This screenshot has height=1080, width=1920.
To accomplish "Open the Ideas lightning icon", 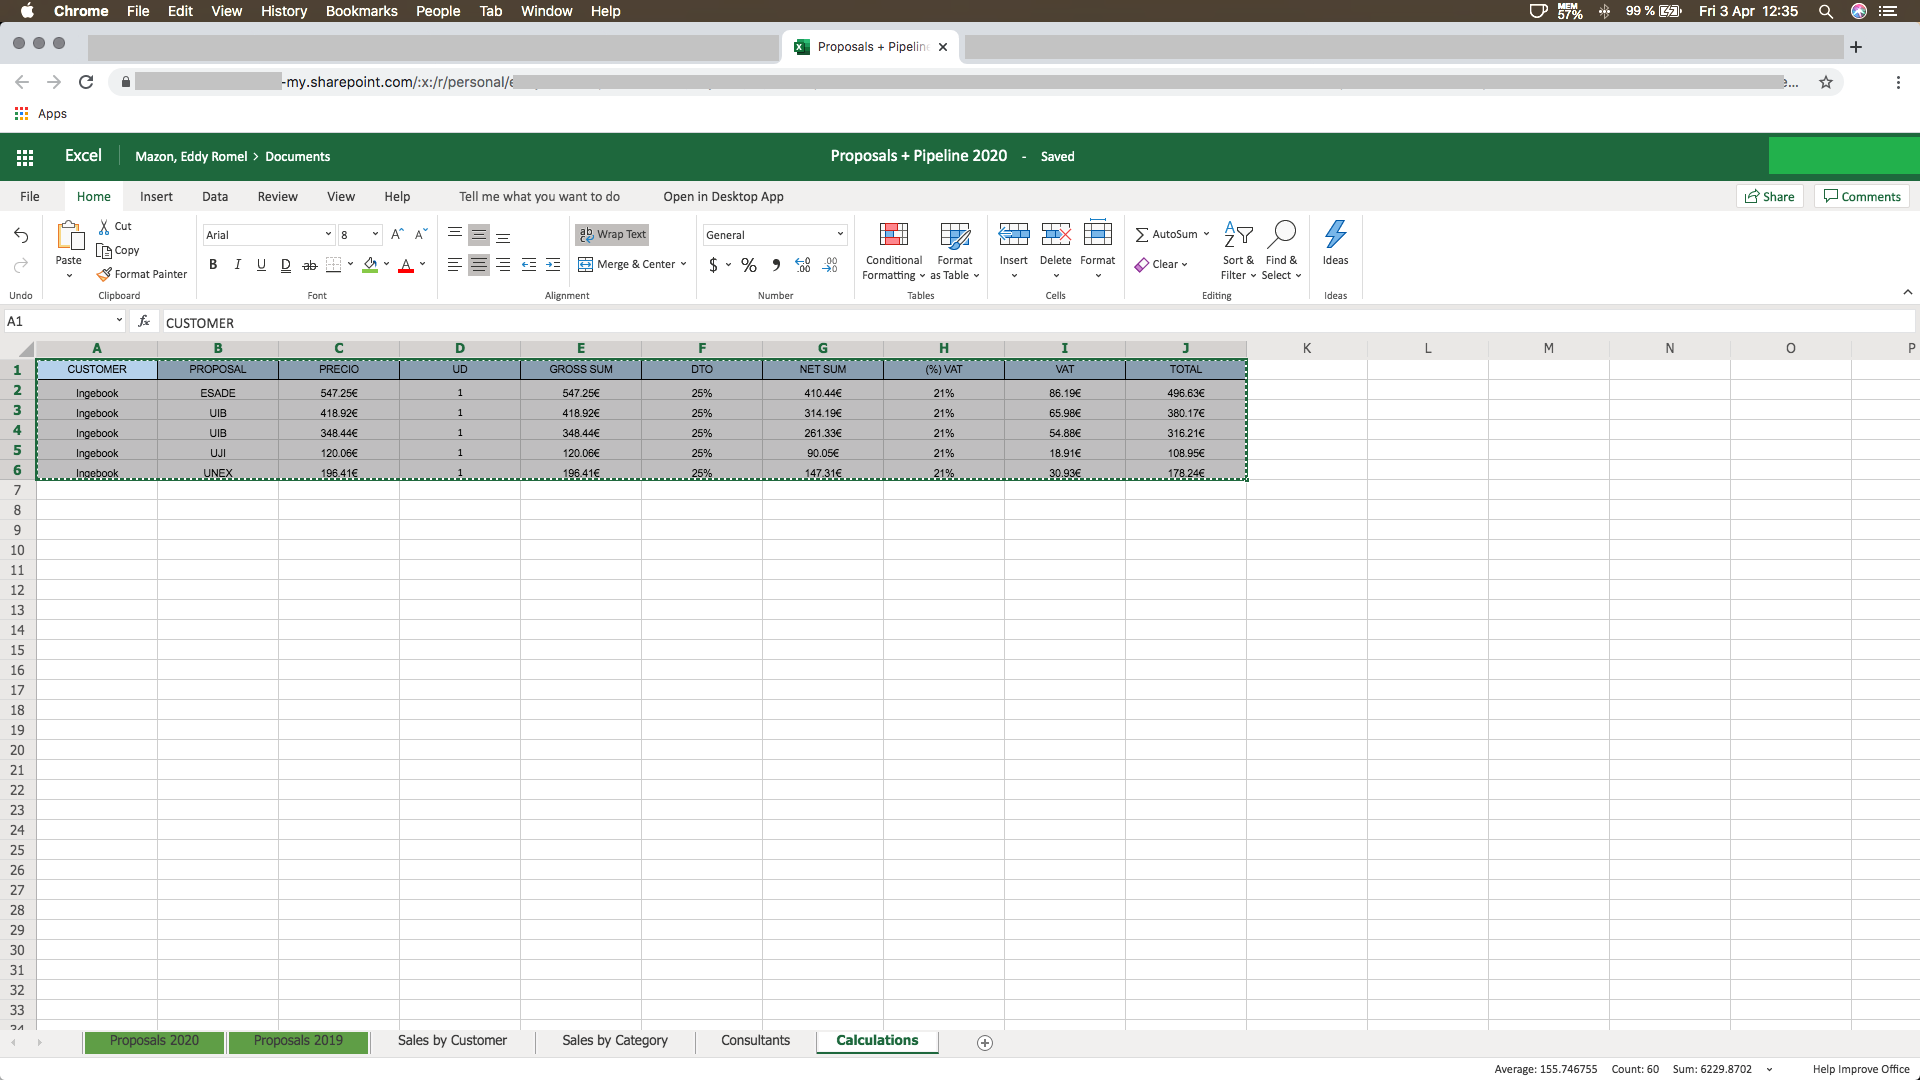I will [1335, 235].
